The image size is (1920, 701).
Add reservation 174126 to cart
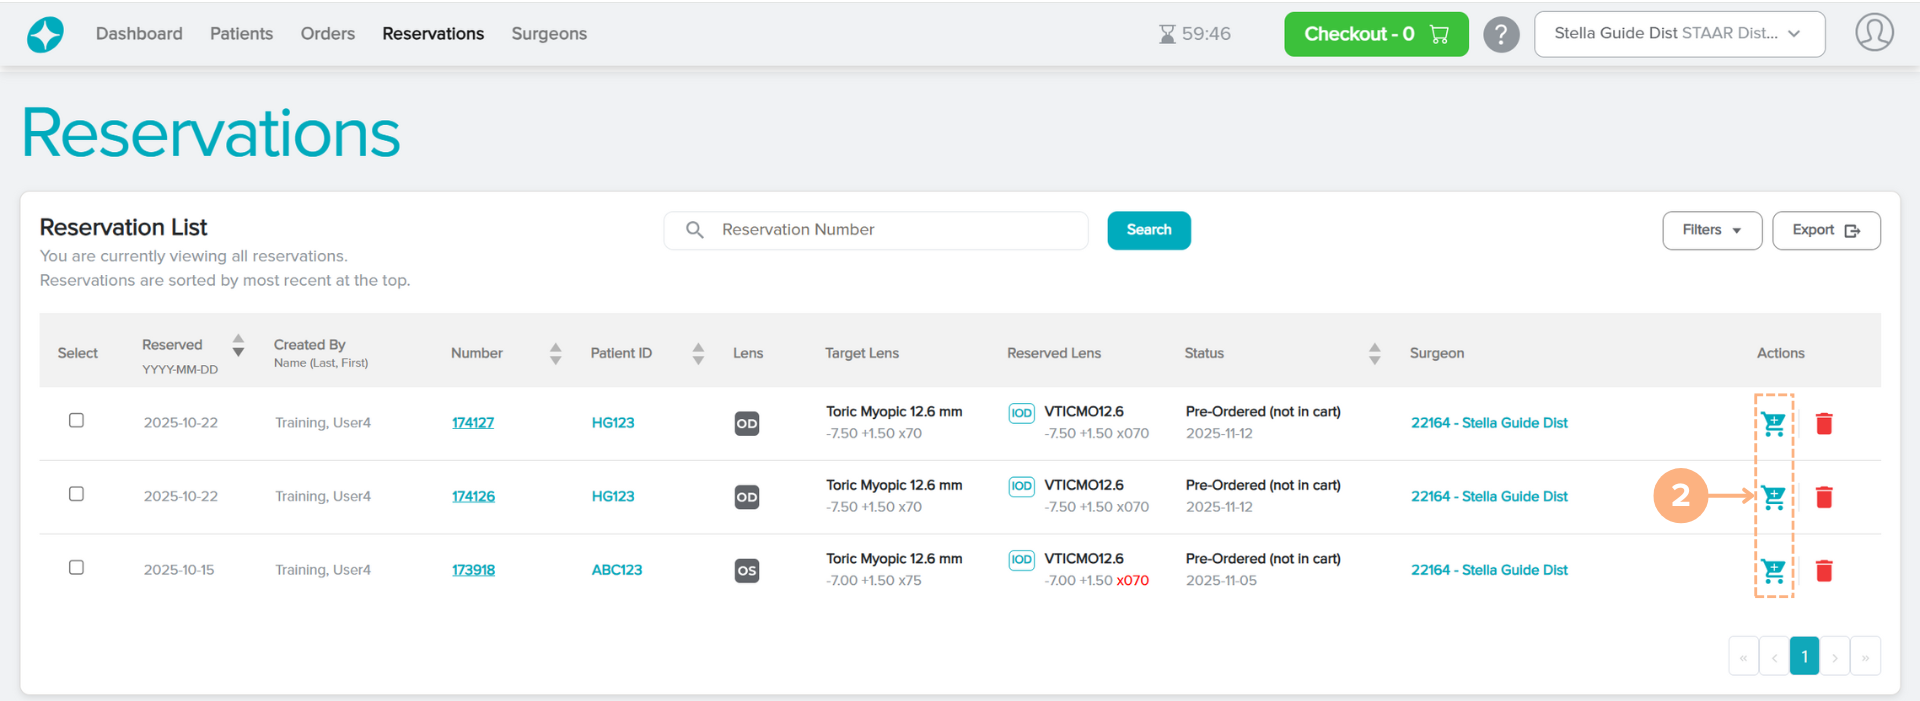pos(1773,497)
